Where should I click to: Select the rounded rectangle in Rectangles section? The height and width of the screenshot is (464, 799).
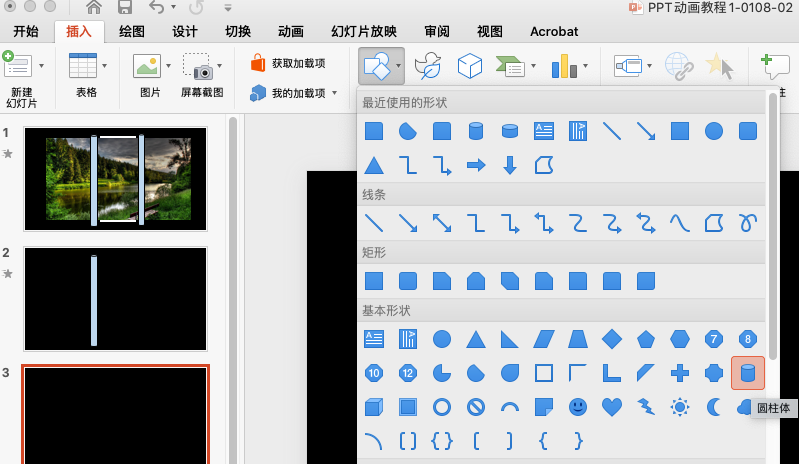click(408, 281)
